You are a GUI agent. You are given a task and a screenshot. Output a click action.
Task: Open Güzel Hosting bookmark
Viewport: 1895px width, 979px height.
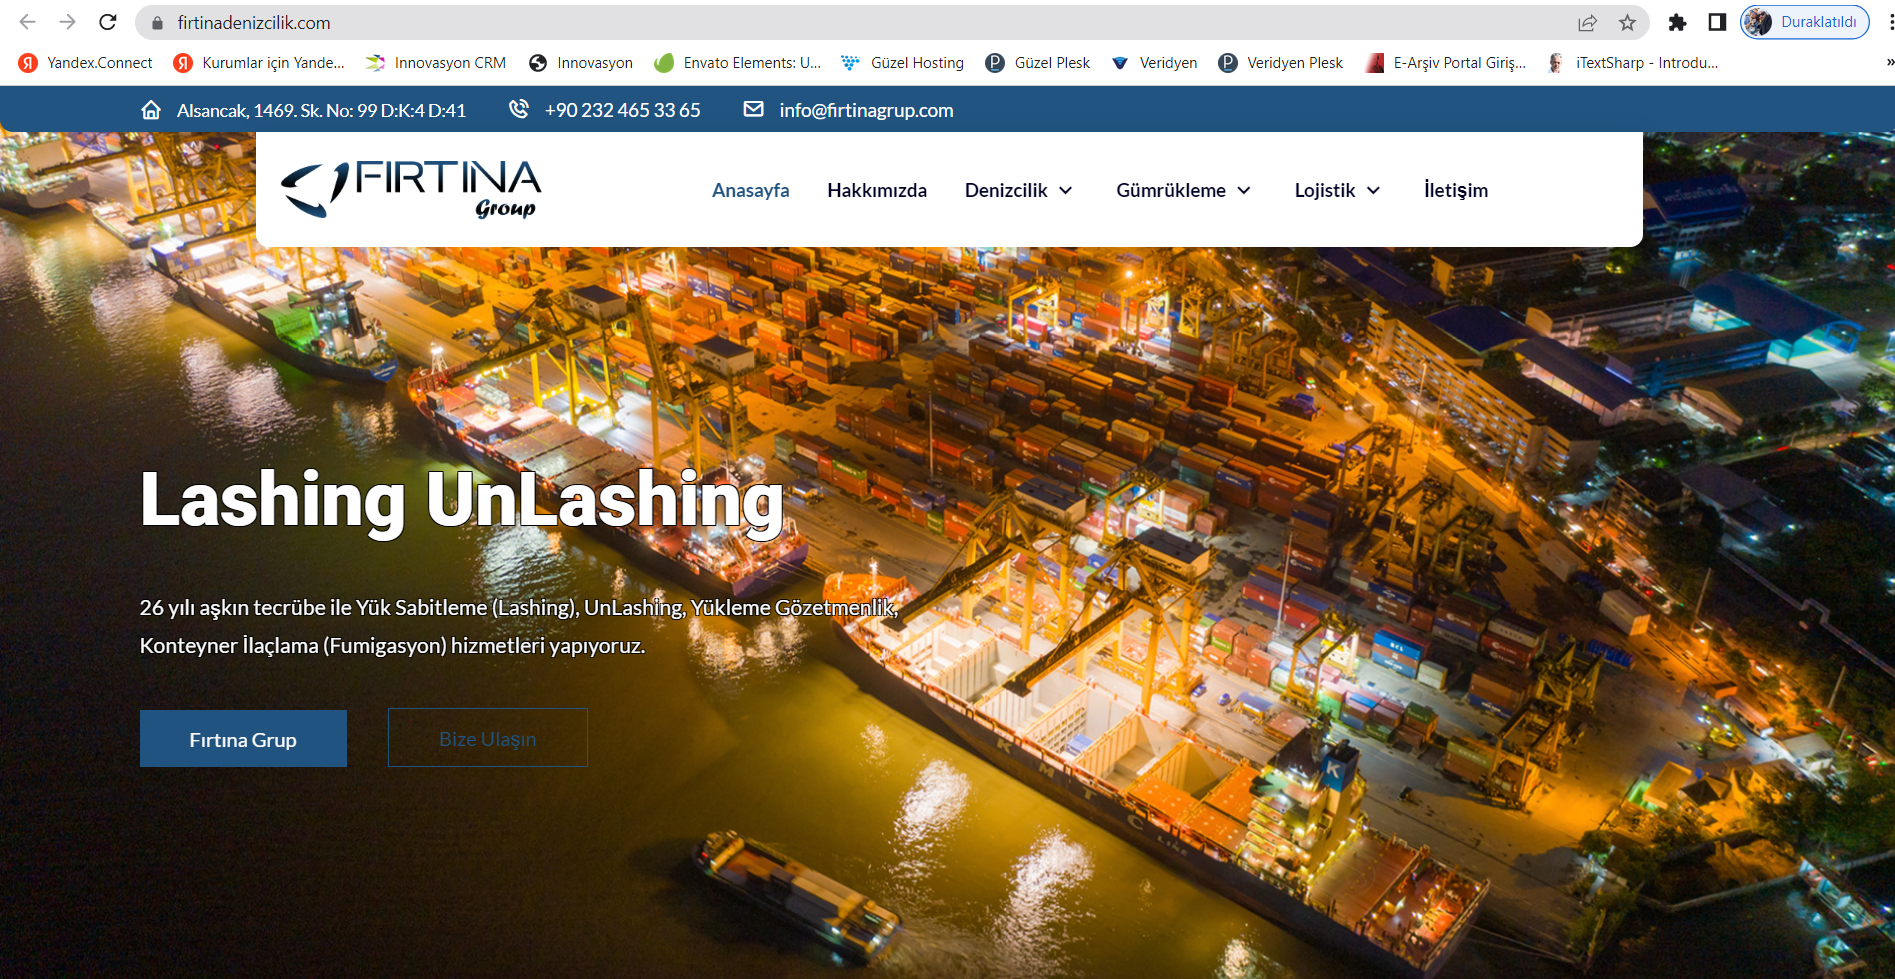point(902,63)
